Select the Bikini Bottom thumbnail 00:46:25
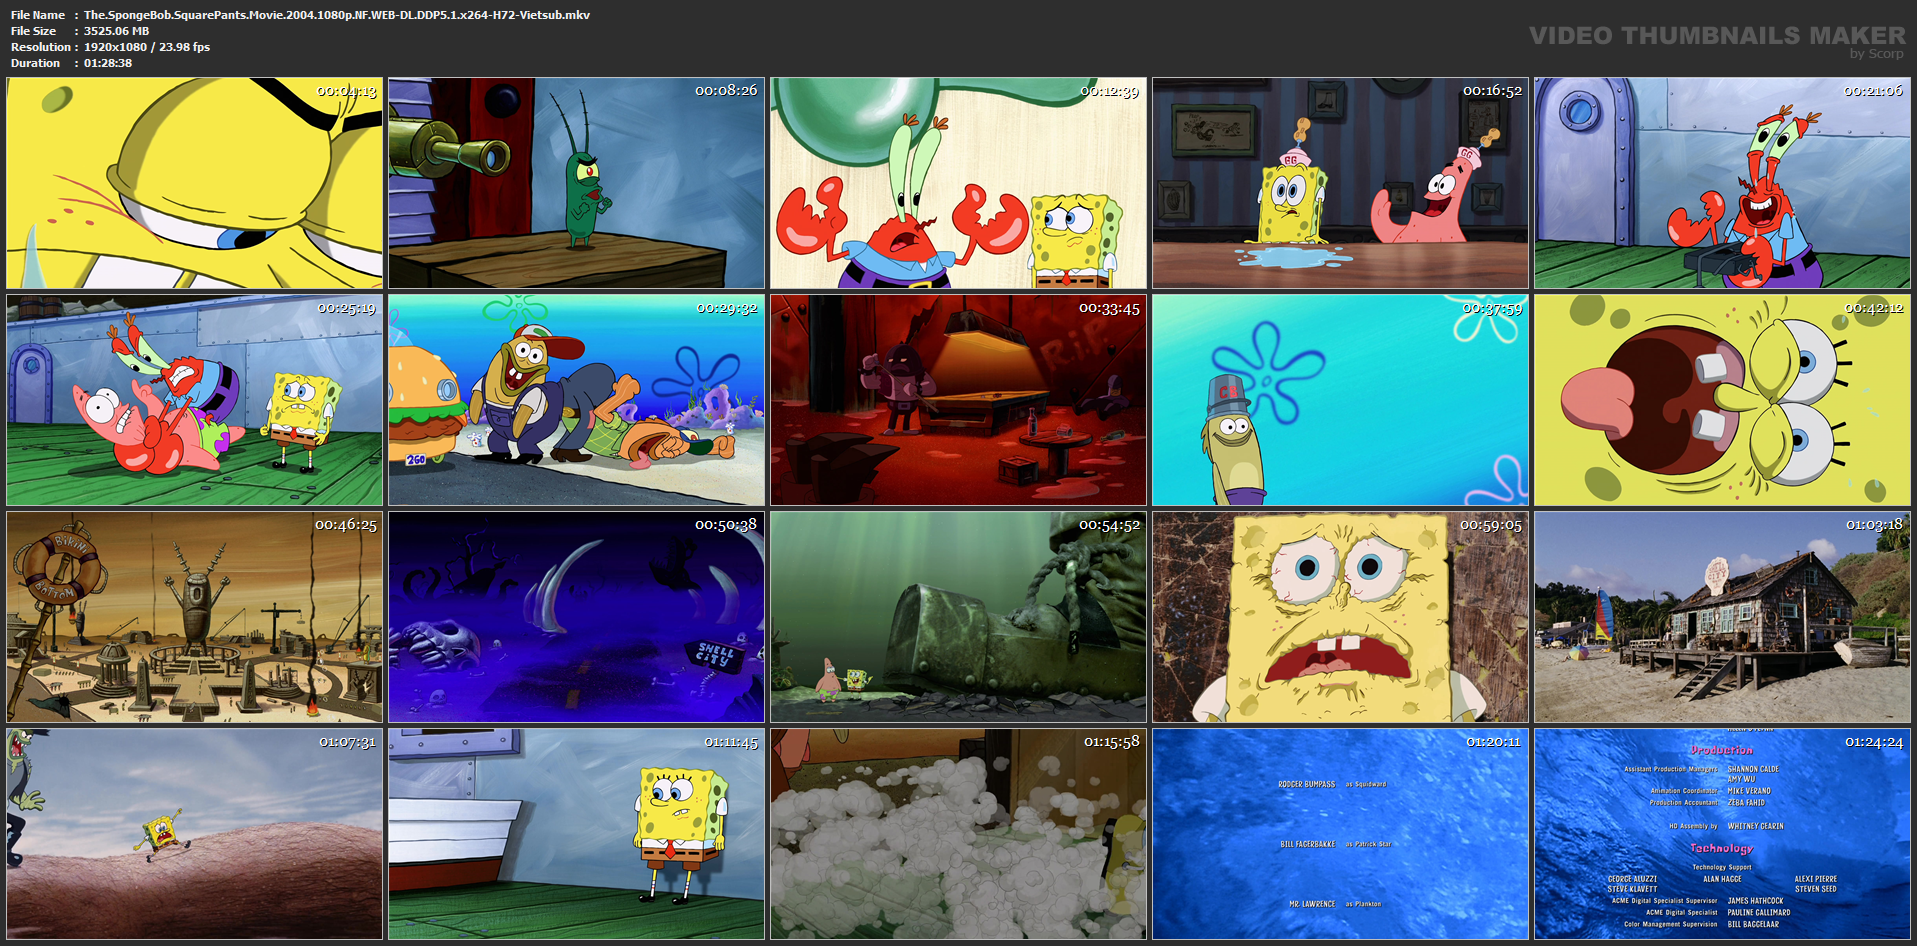Screen dimensions: 1917x946 (x=195, y=617)
